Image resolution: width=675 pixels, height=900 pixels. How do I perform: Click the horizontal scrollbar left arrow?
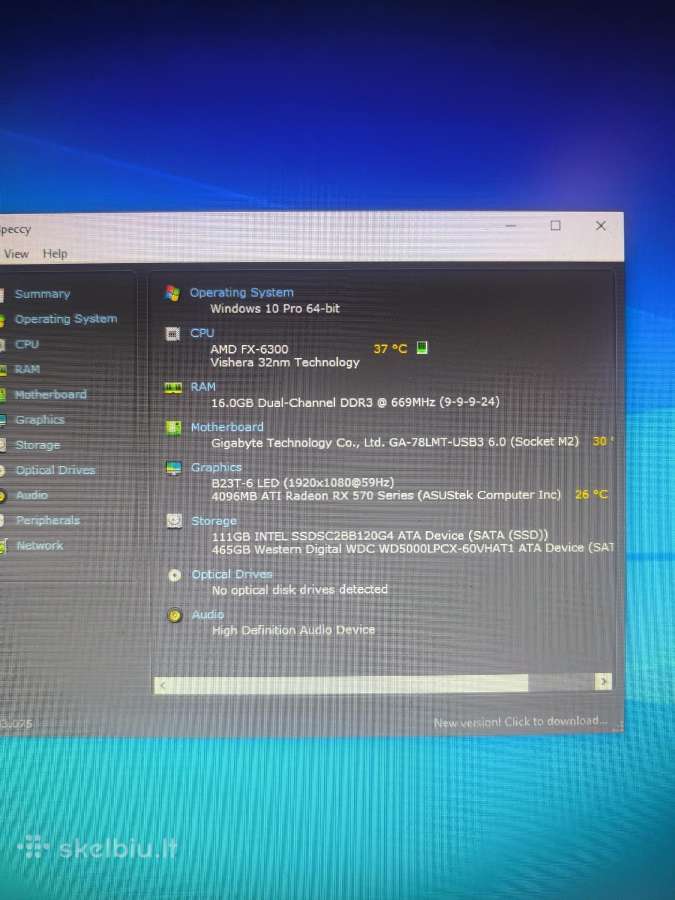164,685
